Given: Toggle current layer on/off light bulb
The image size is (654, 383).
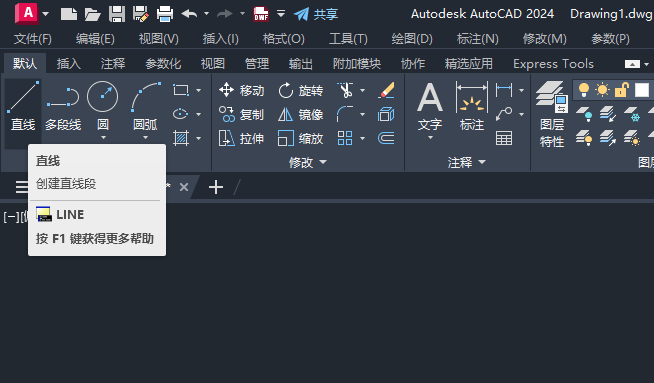Looking at the screenshot, I should pos(584,90).
